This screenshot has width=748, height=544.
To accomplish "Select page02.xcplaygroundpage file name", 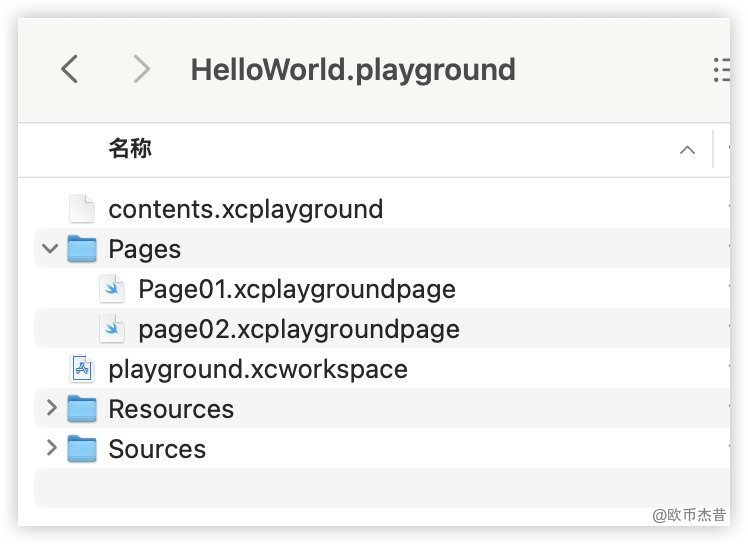I will pyautogui.click(x=299, y=329).
